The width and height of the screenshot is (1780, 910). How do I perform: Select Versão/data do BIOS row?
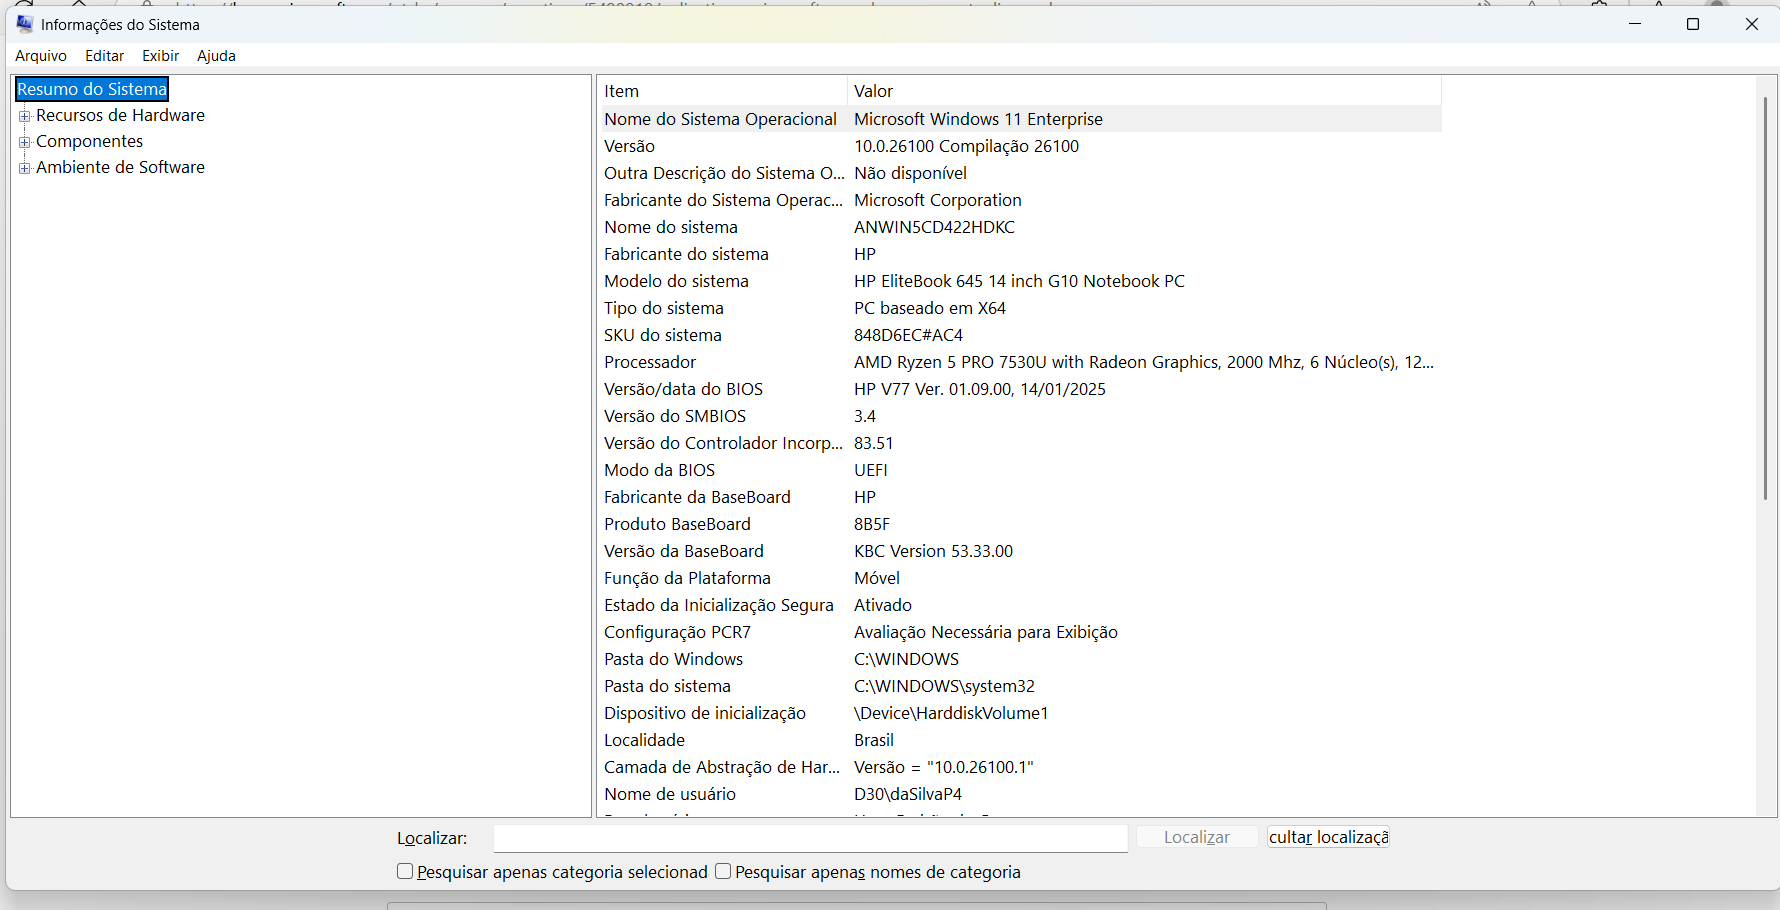[1021, 389]
